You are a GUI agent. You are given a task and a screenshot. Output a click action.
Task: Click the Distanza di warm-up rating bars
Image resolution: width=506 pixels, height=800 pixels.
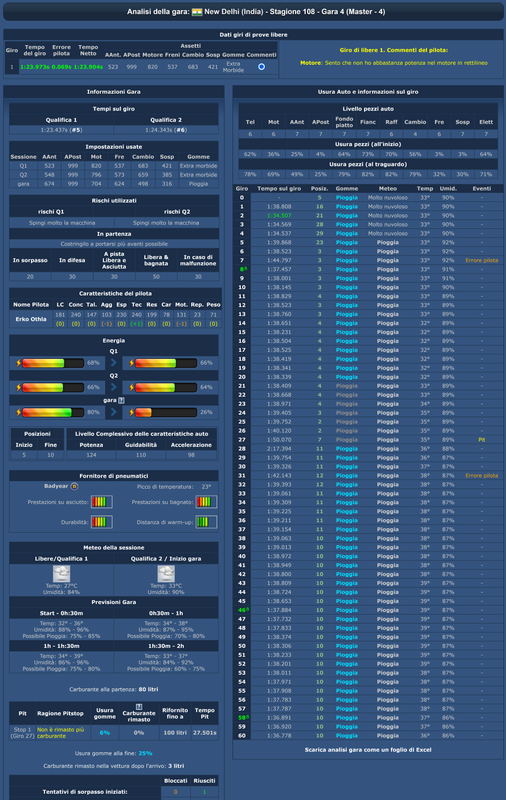tap(206, 522)
